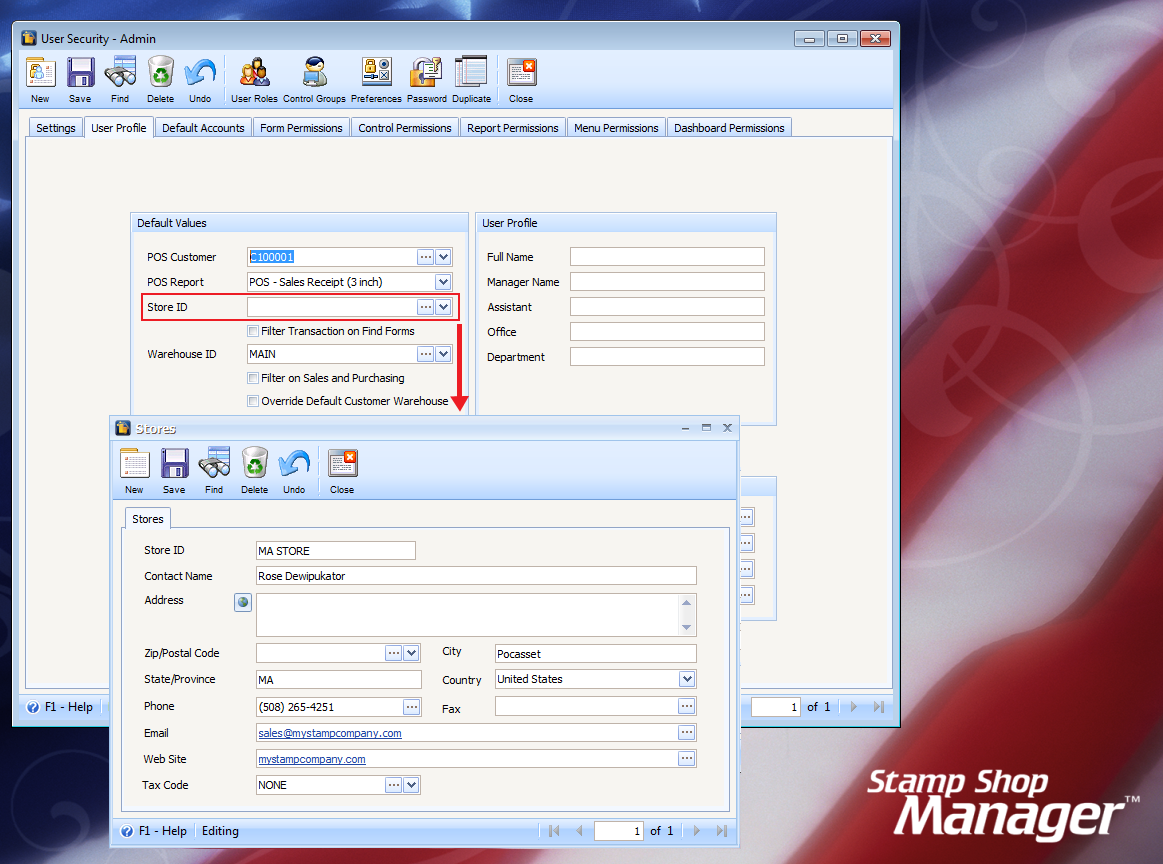
Task: Click the Manager Name field
Action: pos(667,282)
